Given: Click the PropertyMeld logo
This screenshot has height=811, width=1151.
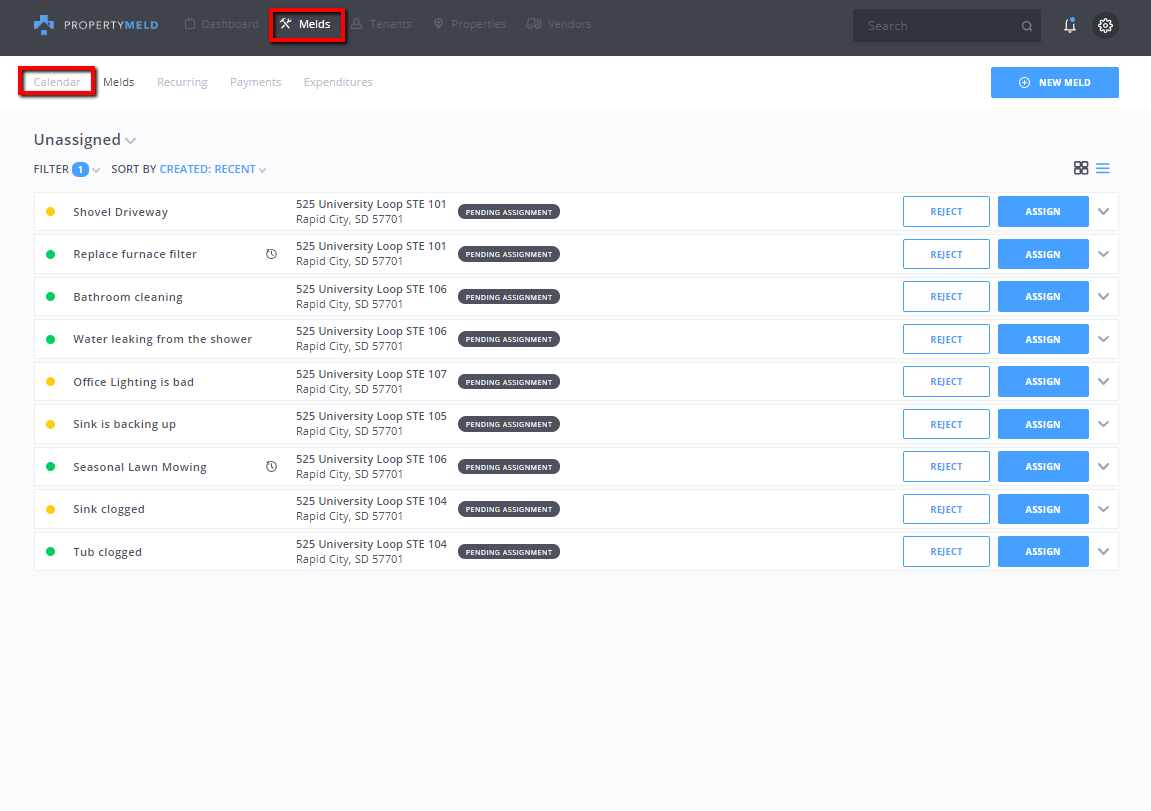Looking at the screenshot, I should point(95,25).
